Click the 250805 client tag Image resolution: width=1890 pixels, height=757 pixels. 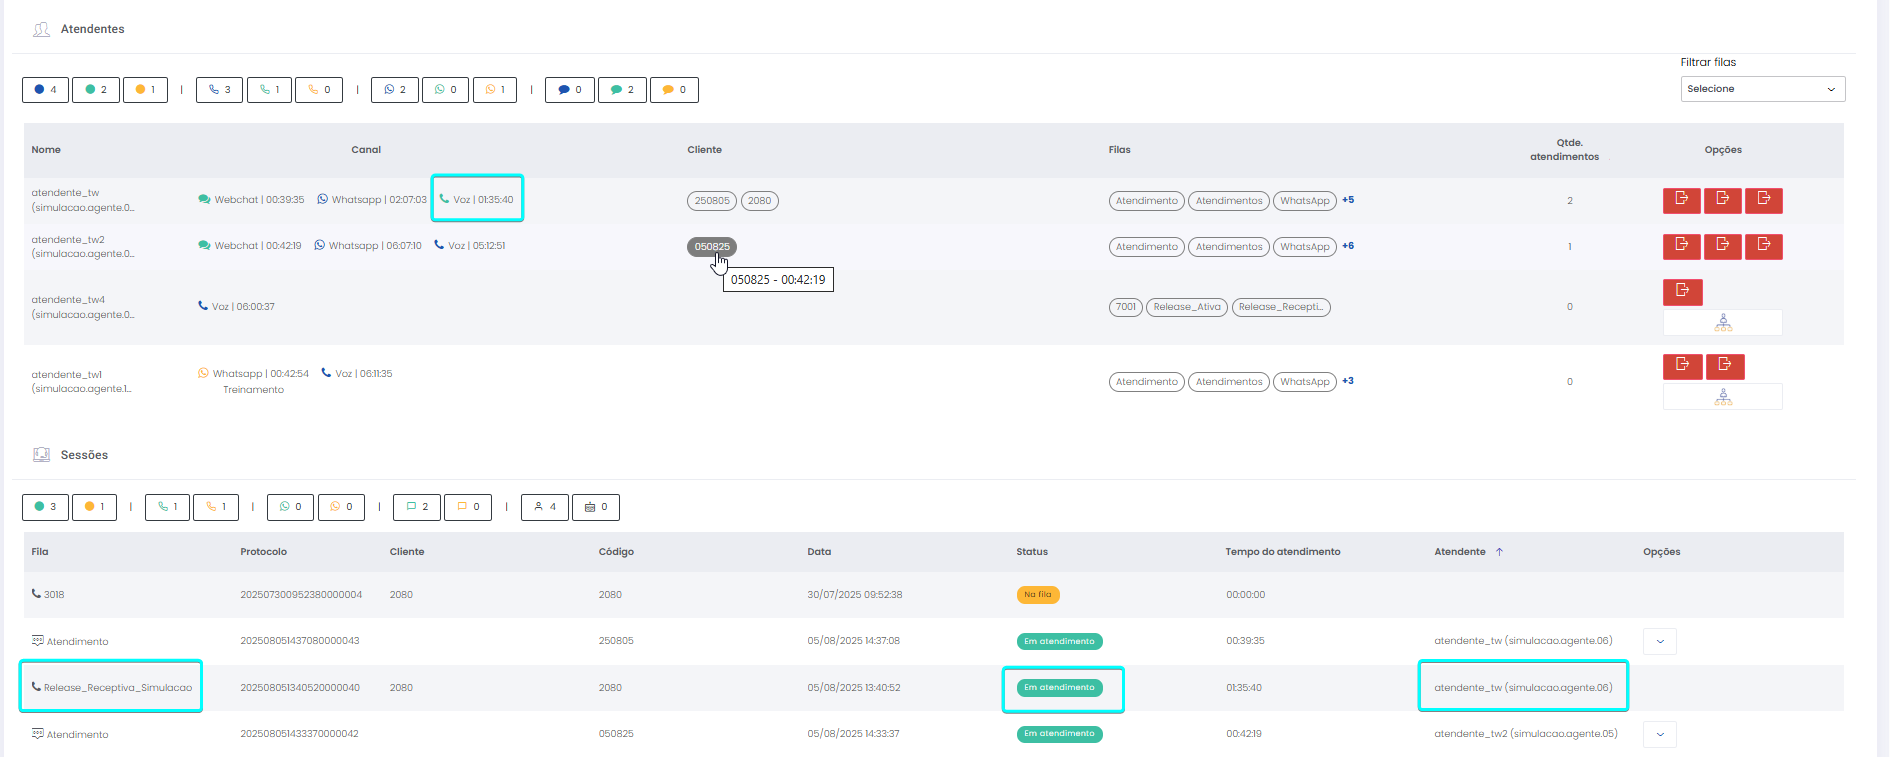tap(712, 201)
